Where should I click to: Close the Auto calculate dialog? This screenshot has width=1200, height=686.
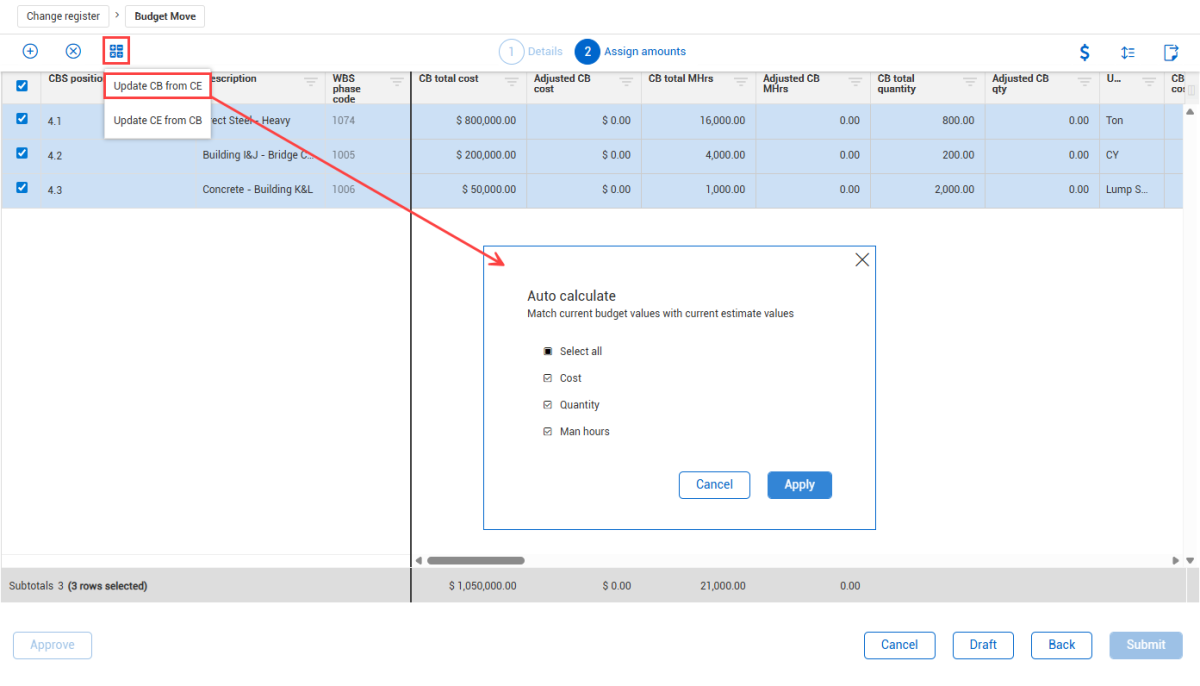click(x=862, y=260)
